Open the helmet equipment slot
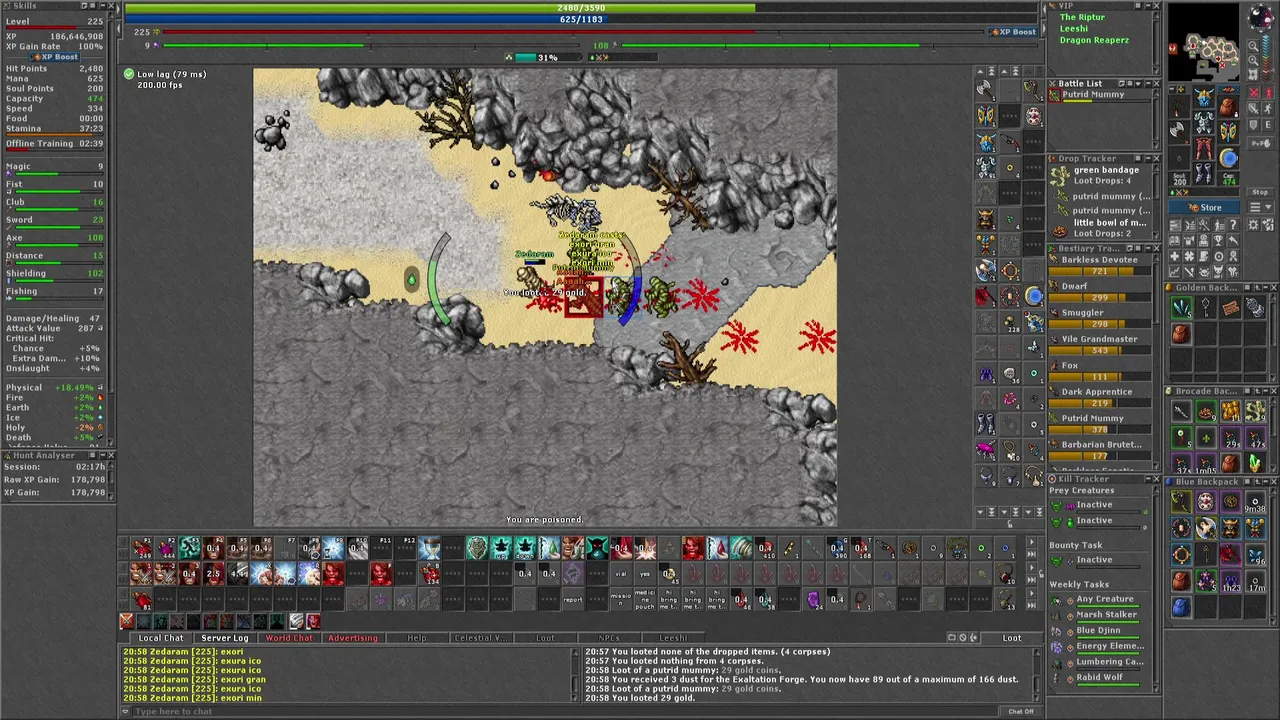Viewport: 1280px width, 720px height. (1204, 97)
